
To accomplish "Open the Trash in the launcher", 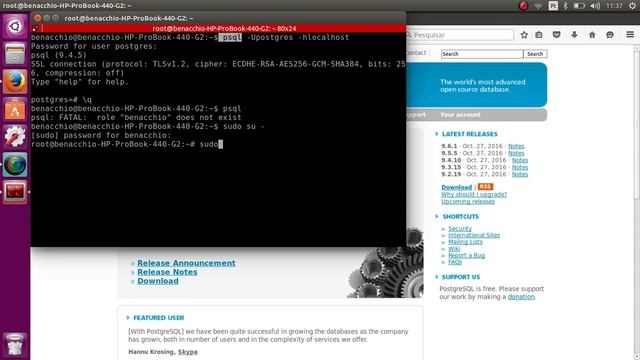I will (15, 345).
